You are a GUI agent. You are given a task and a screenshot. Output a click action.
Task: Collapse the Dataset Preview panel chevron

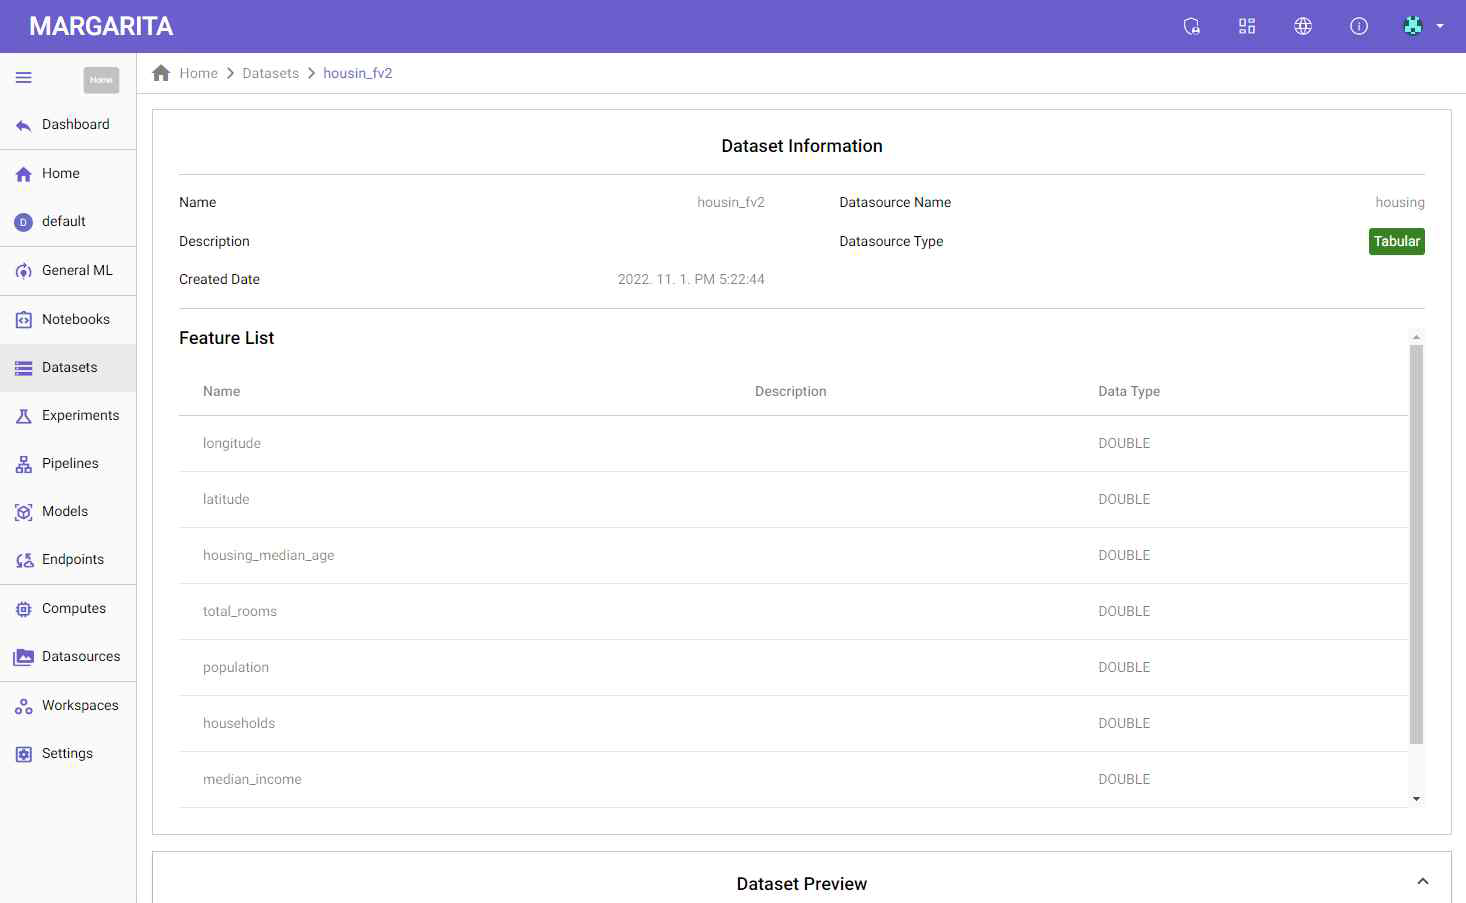[x=1423, y=881]
